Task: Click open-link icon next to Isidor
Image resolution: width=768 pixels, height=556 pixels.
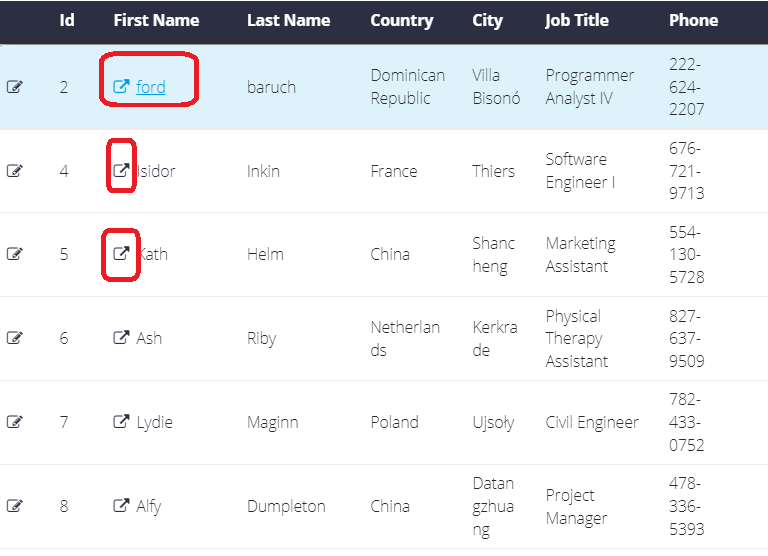Action: click(121, 170)
